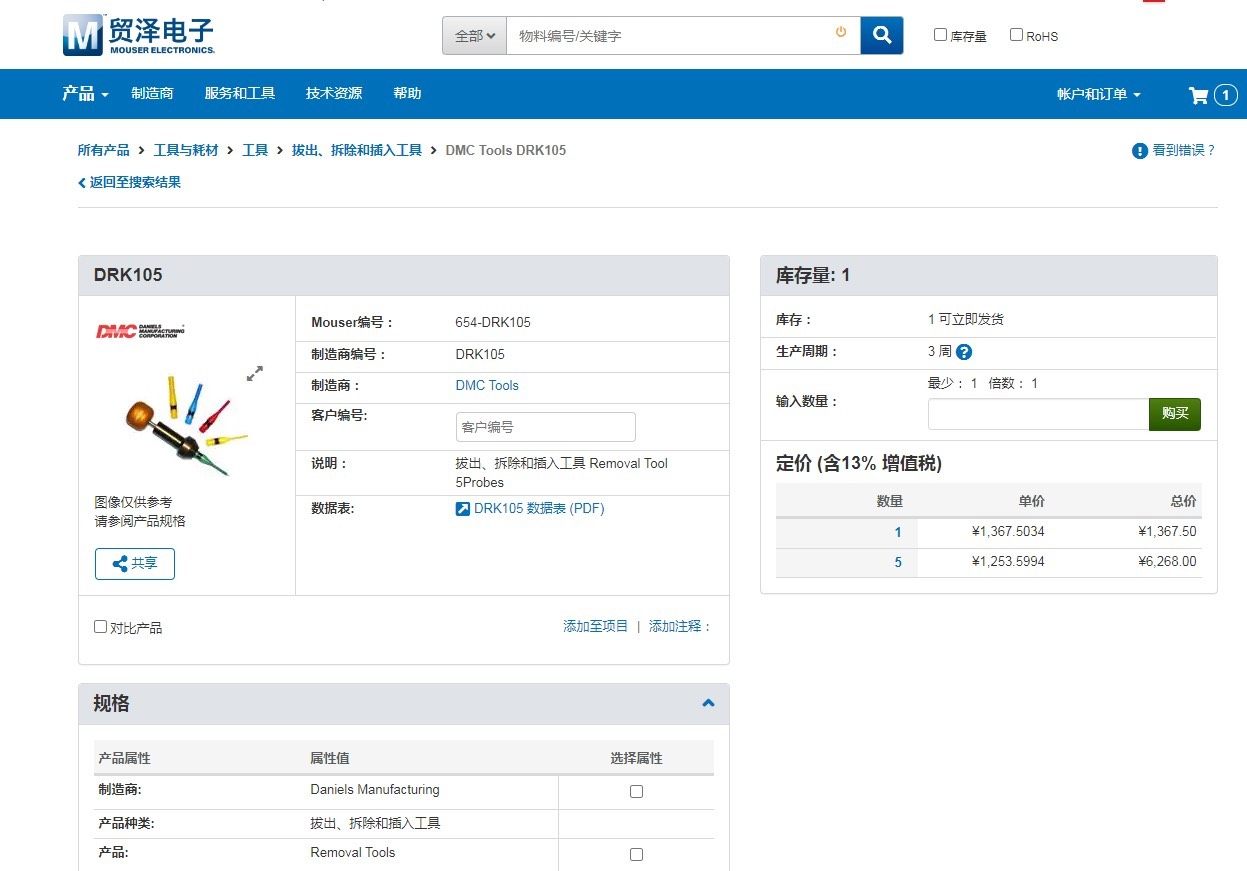Open DRK105 数据表 (PDF) link

click(539, 508)
